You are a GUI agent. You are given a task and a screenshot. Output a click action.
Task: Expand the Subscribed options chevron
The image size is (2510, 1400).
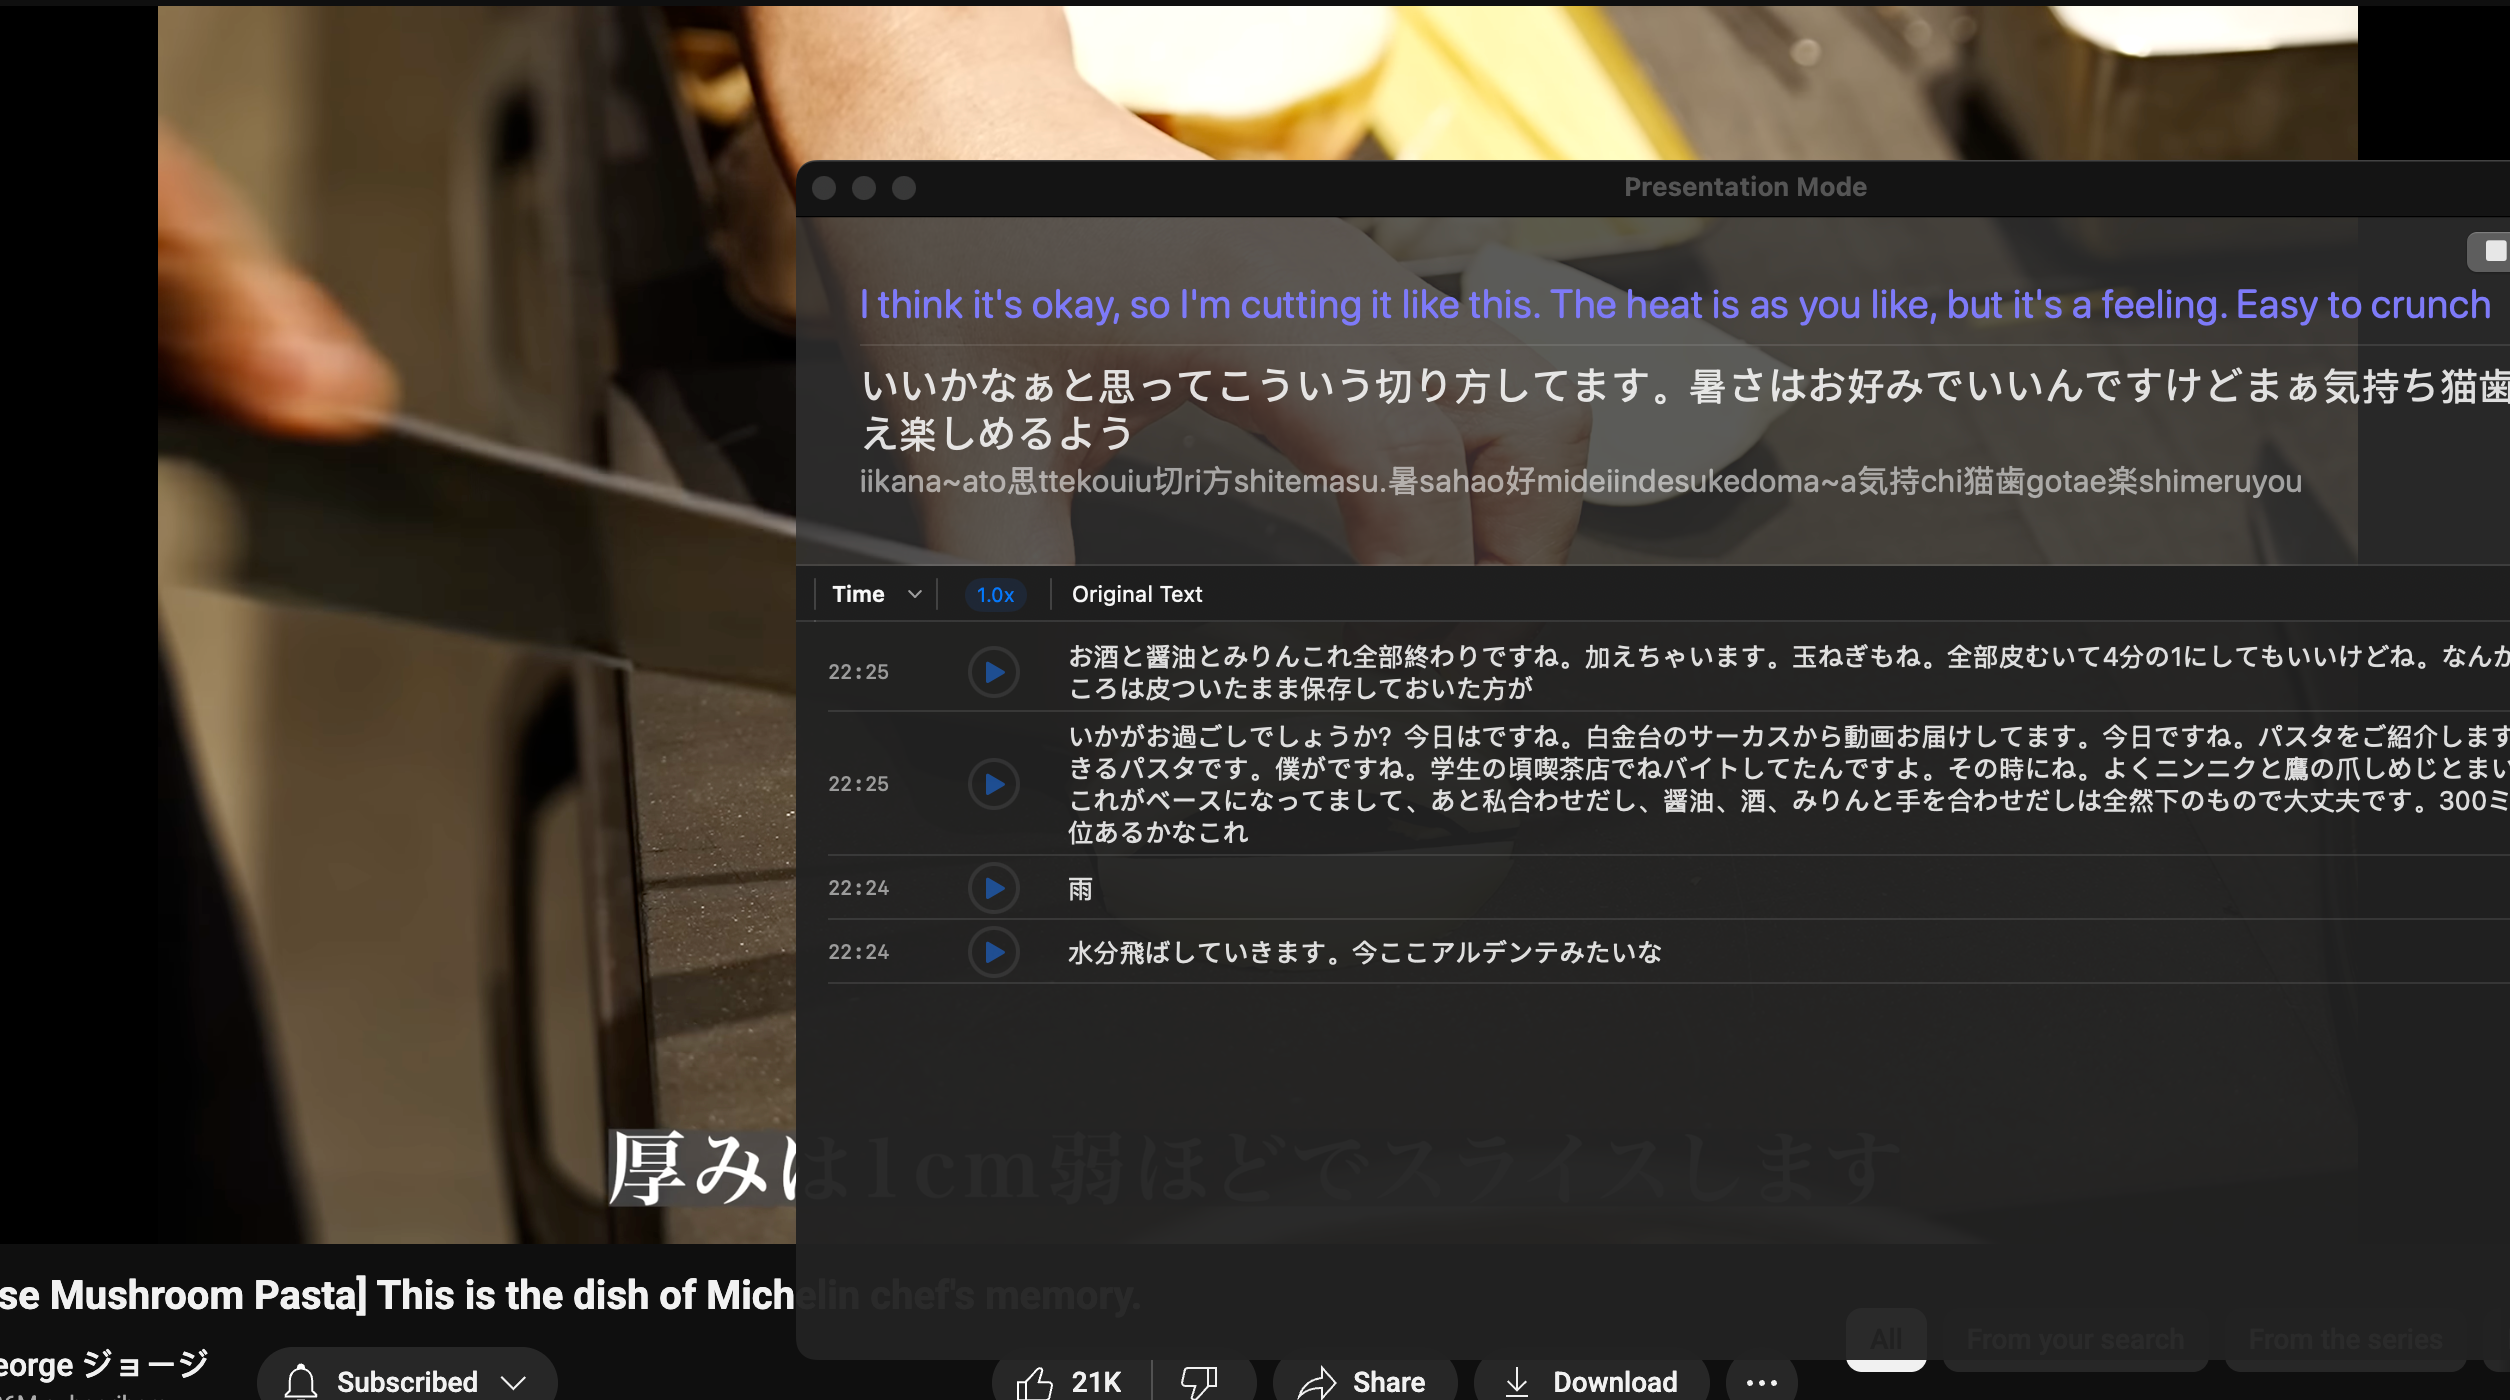(514, 1382)
